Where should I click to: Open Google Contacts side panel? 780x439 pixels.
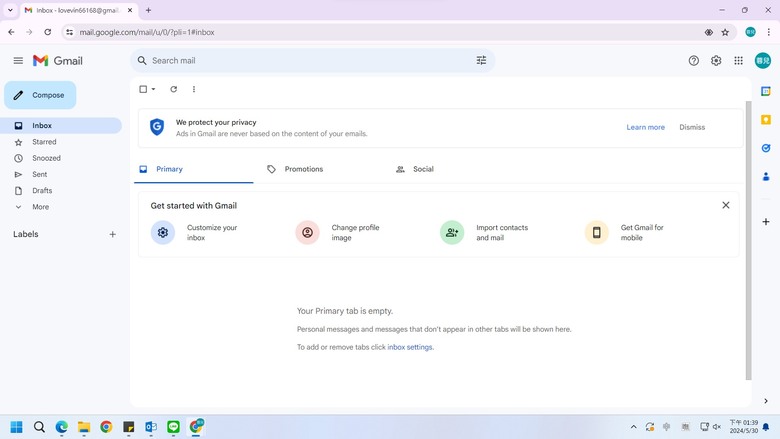766,176
